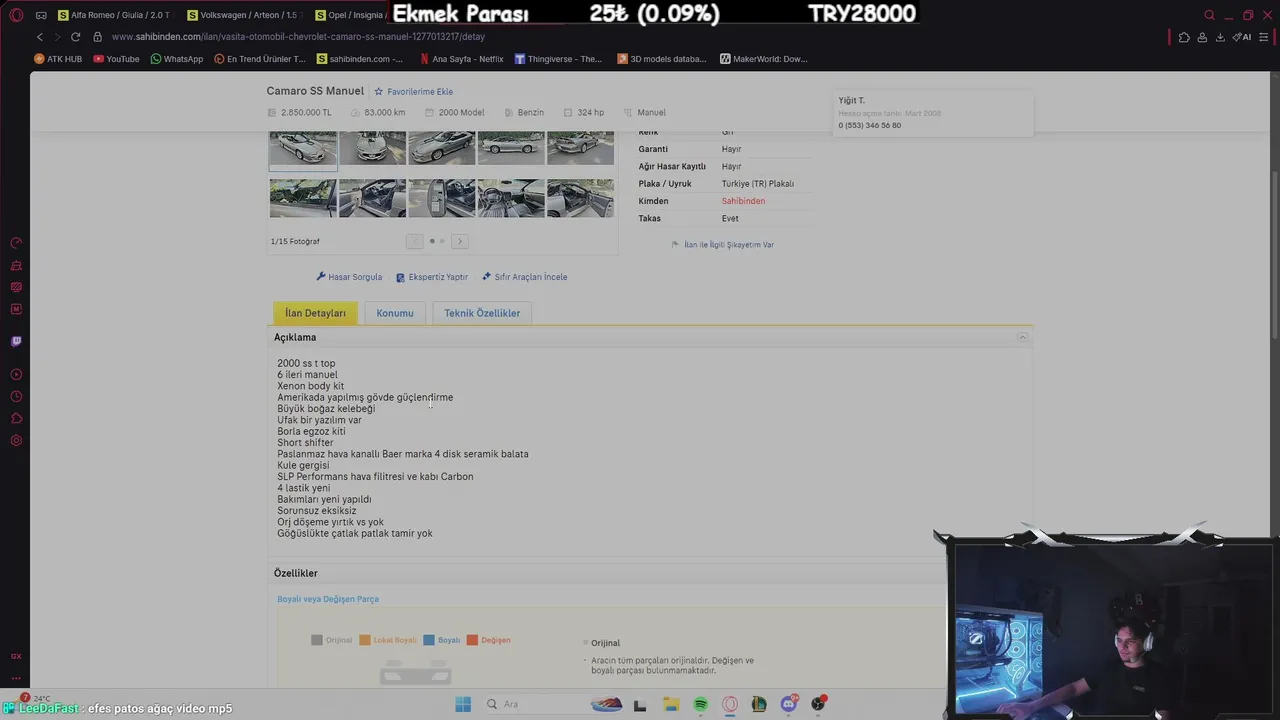Click the Ekspertiz Yaptır link
Viewport: 1280px width, 720px height.
(432, 277)
